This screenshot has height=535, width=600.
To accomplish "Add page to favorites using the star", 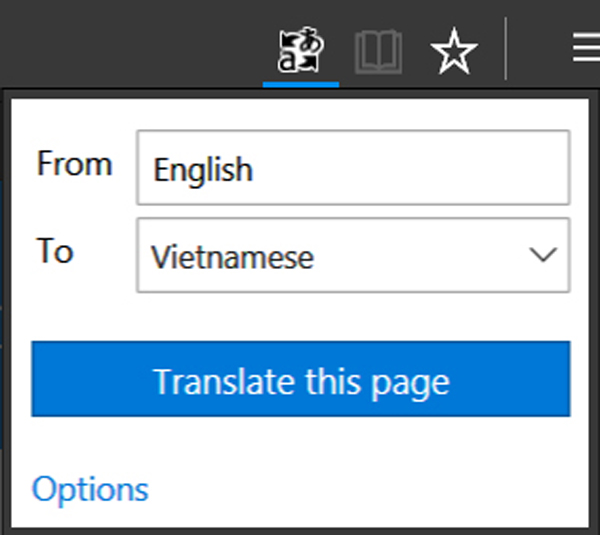I will [x=453, y=52].
